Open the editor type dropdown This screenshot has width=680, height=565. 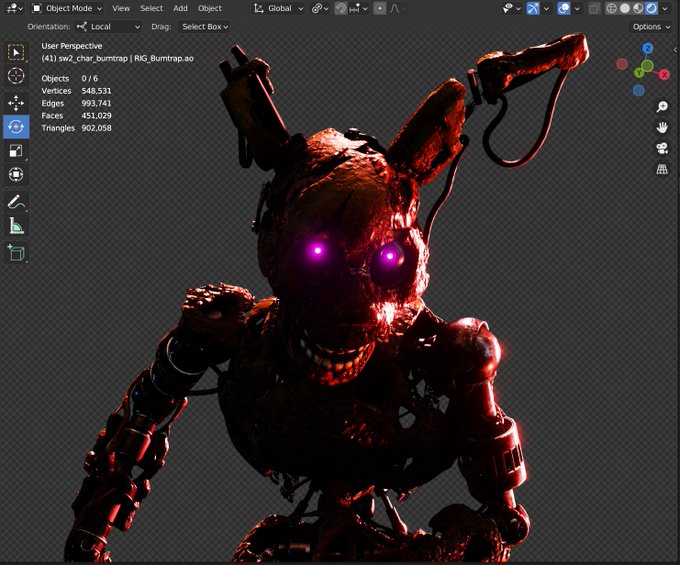click(14, 8)
